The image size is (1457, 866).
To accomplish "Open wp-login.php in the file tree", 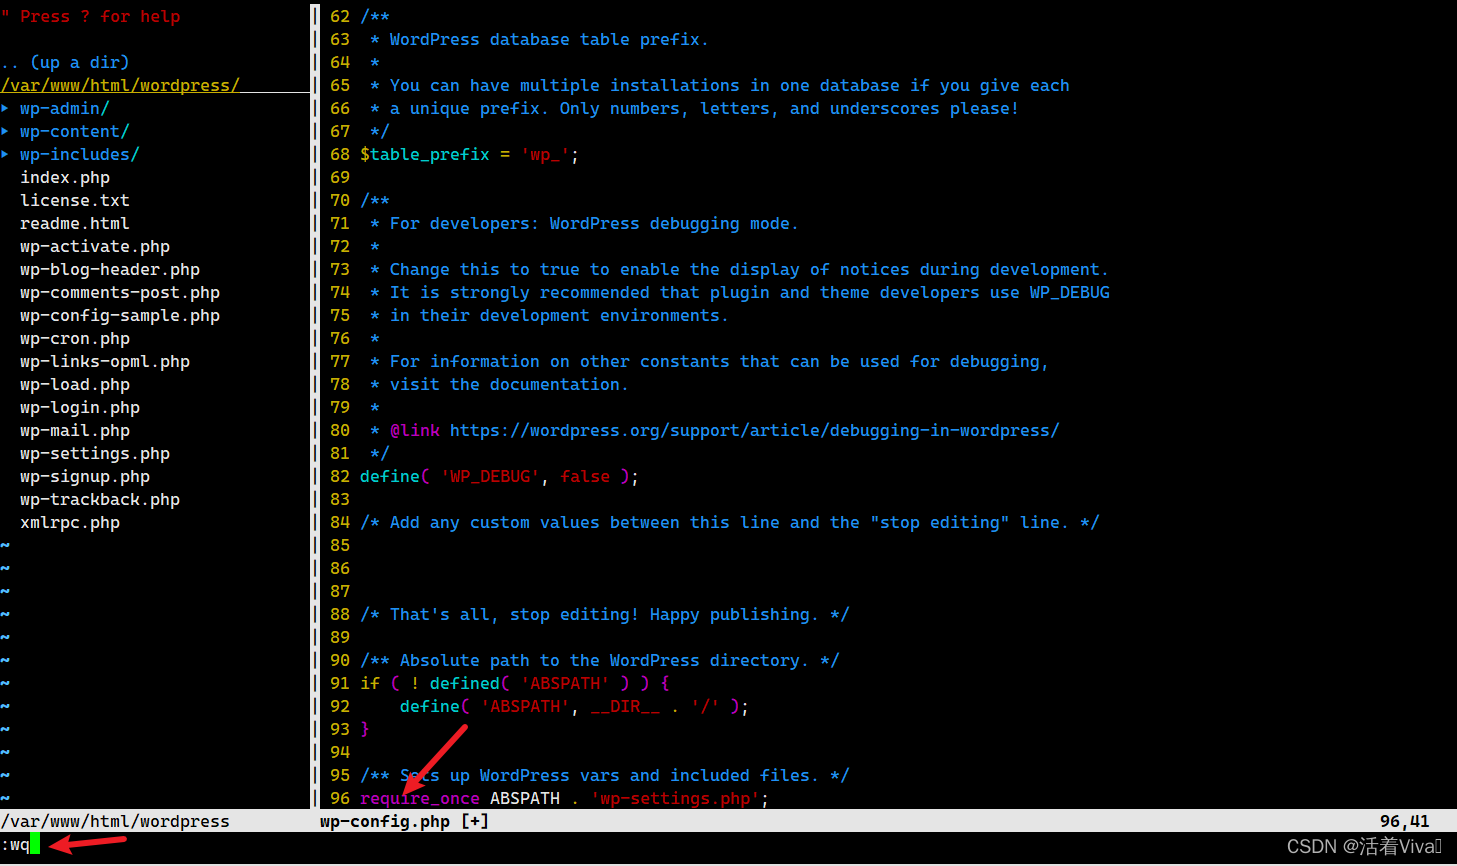I will point(80,407).
